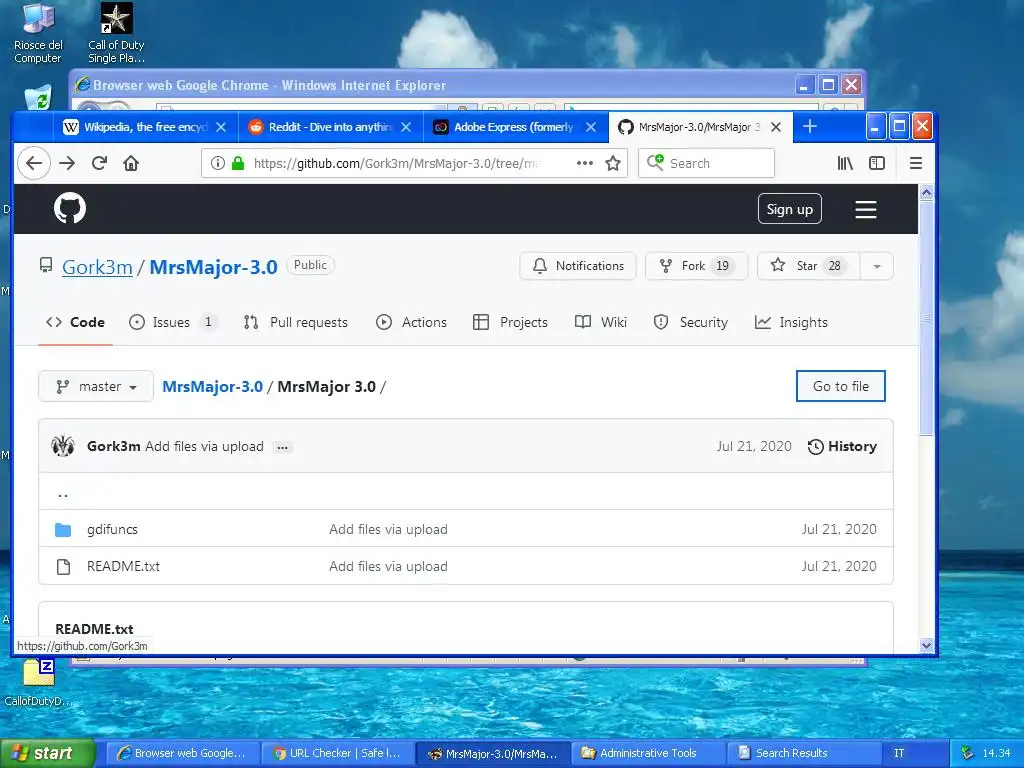Fork the repository with Fork button

point(696,266)
